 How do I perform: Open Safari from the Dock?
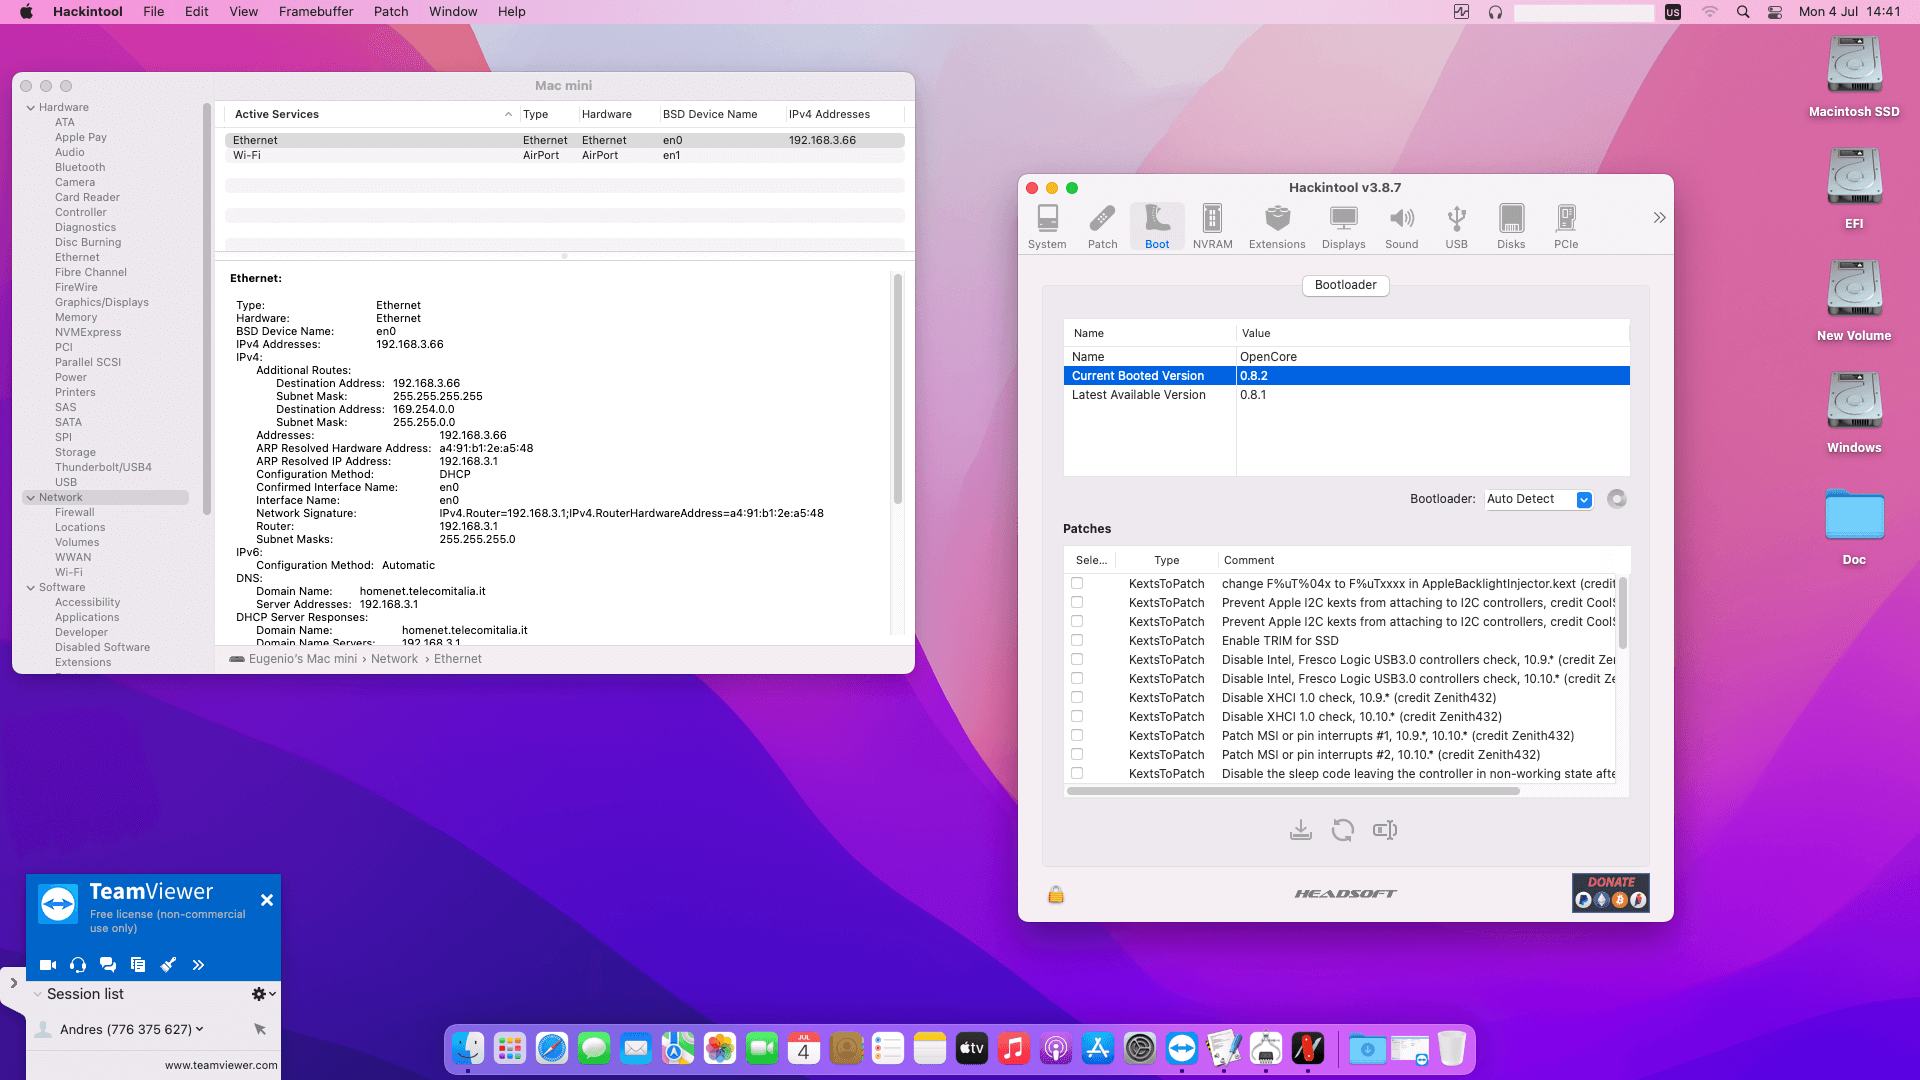pyautogui.click(x=552, y=1048)
